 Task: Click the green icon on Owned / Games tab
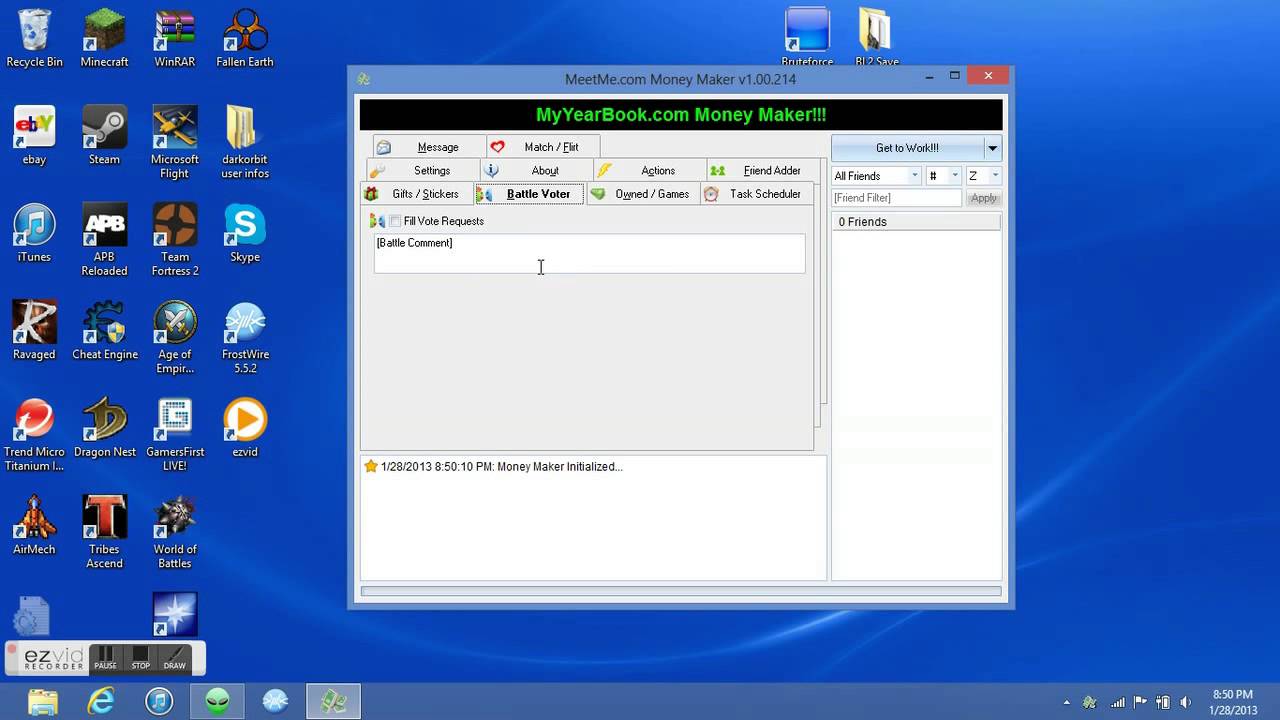click(597, 193)
